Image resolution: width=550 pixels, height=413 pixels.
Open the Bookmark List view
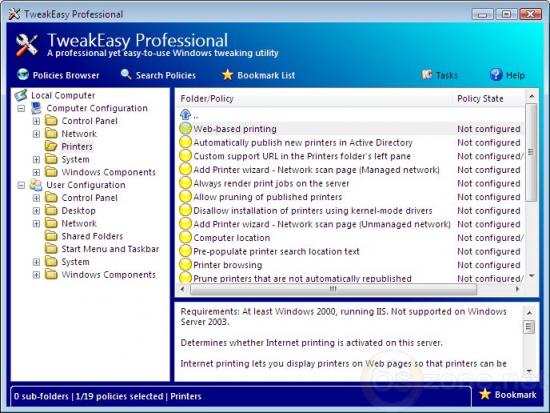(259, 75)
